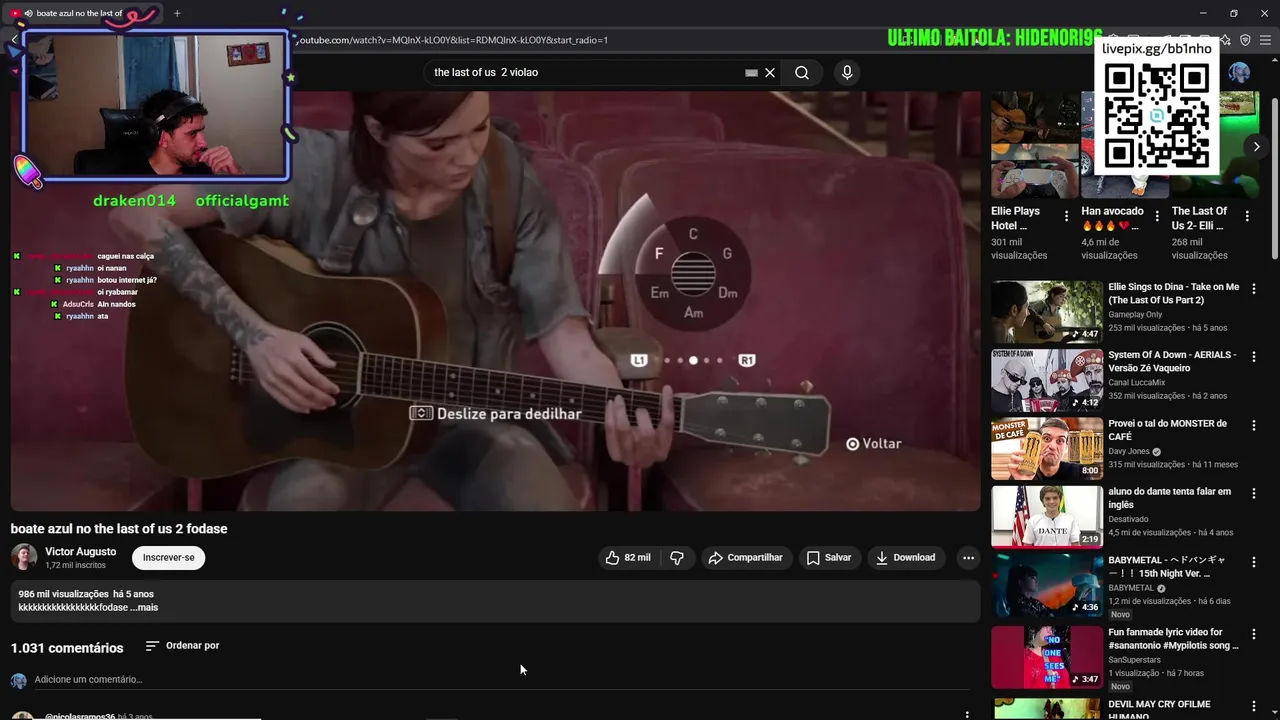Open the YouTube account avatar top right
The width and height of the screenshot is (1280, 720).
(x=1239, y=72)
